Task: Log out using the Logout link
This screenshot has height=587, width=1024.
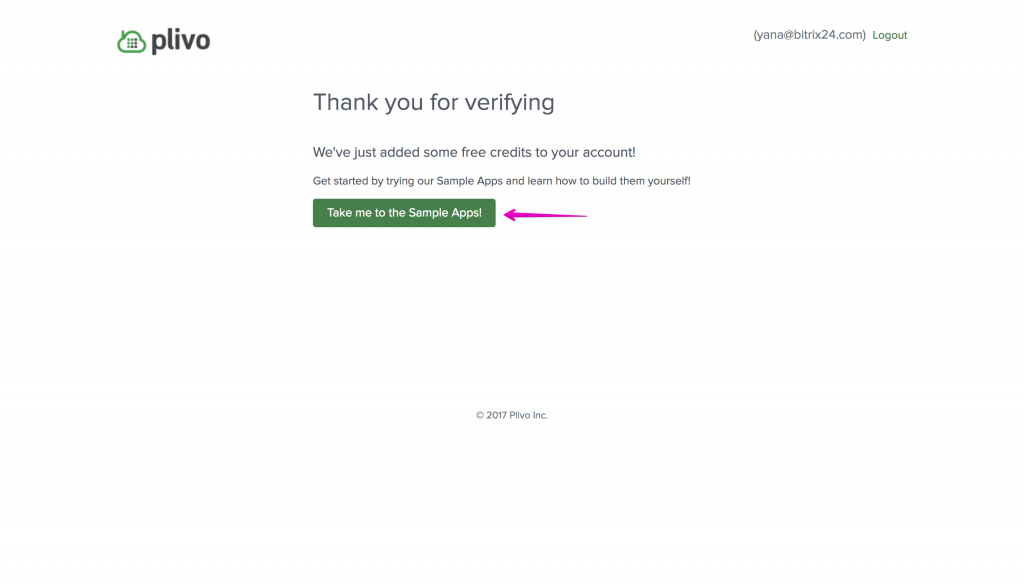Action: point(889,35)
